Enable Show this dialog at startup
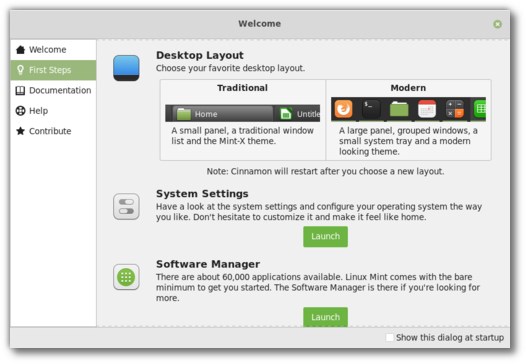 click(389, 337)
